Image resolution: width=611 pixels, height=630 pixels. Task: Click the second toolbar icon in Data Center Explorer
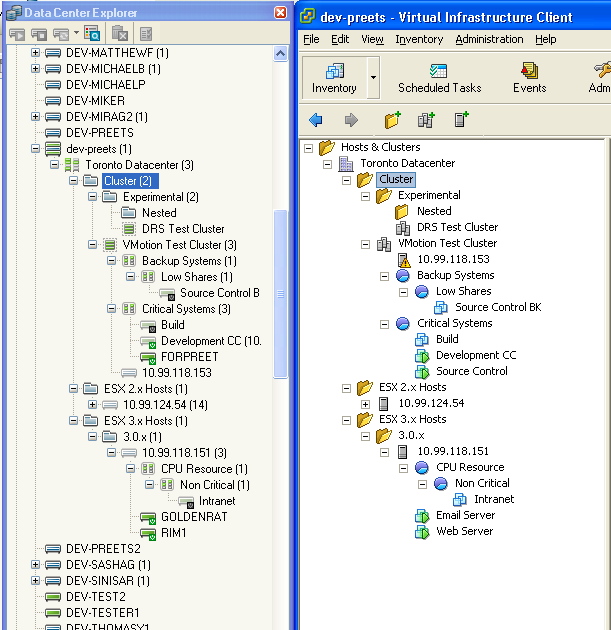39,35
